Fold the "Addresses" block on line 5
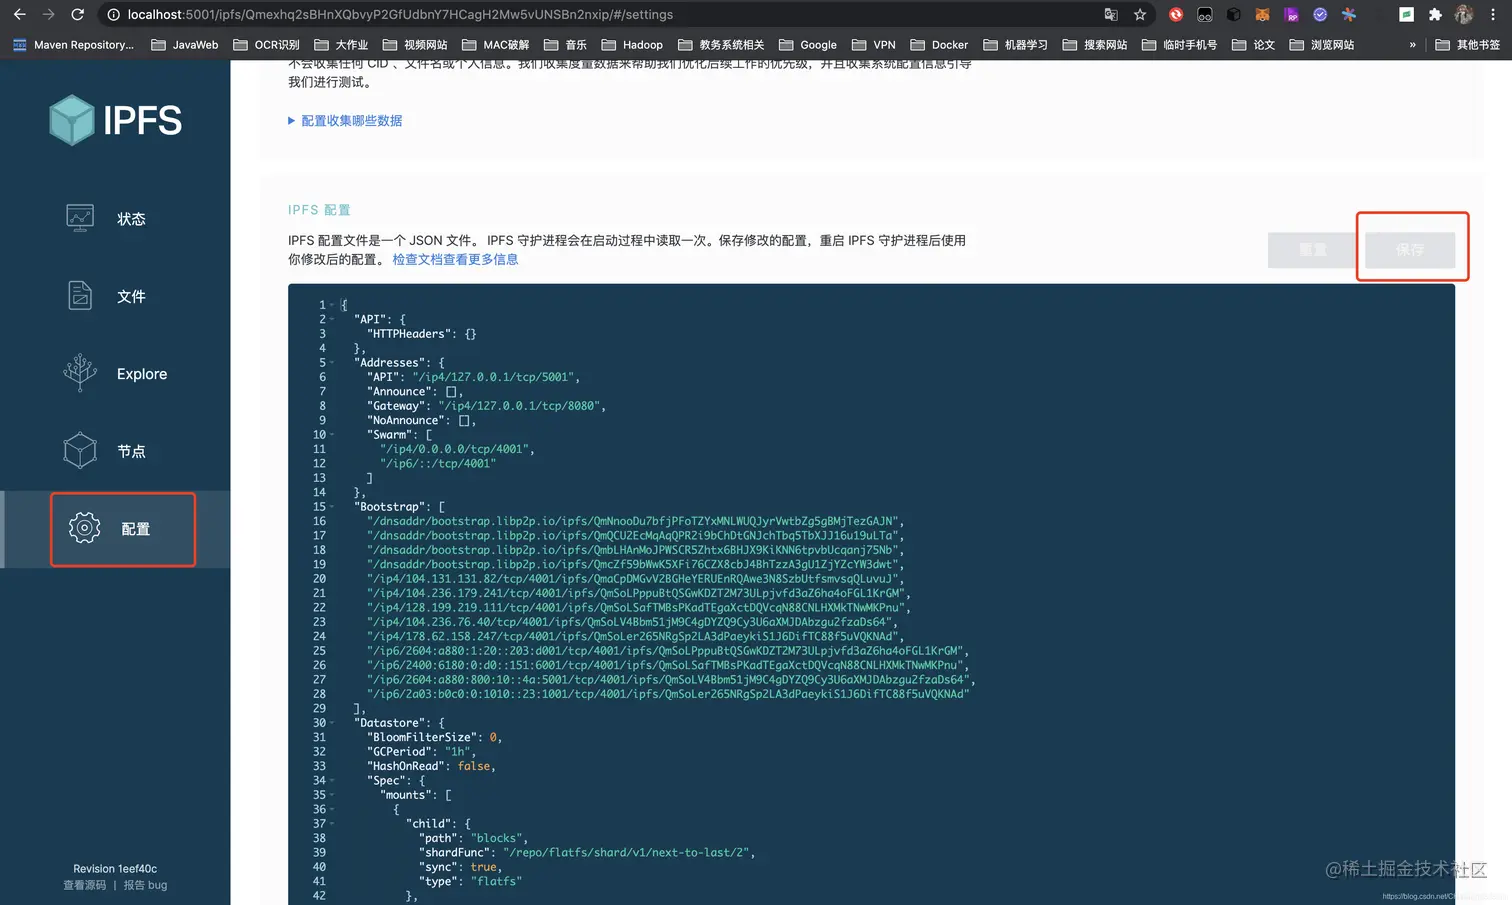 coord(332,362)
